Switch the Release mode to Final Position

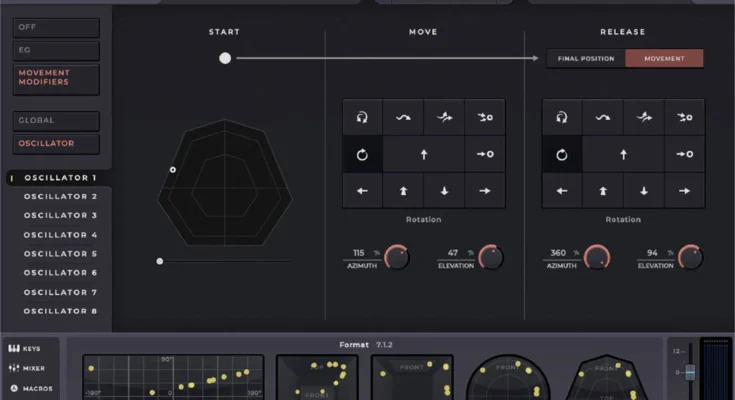(x=585, y=58)
